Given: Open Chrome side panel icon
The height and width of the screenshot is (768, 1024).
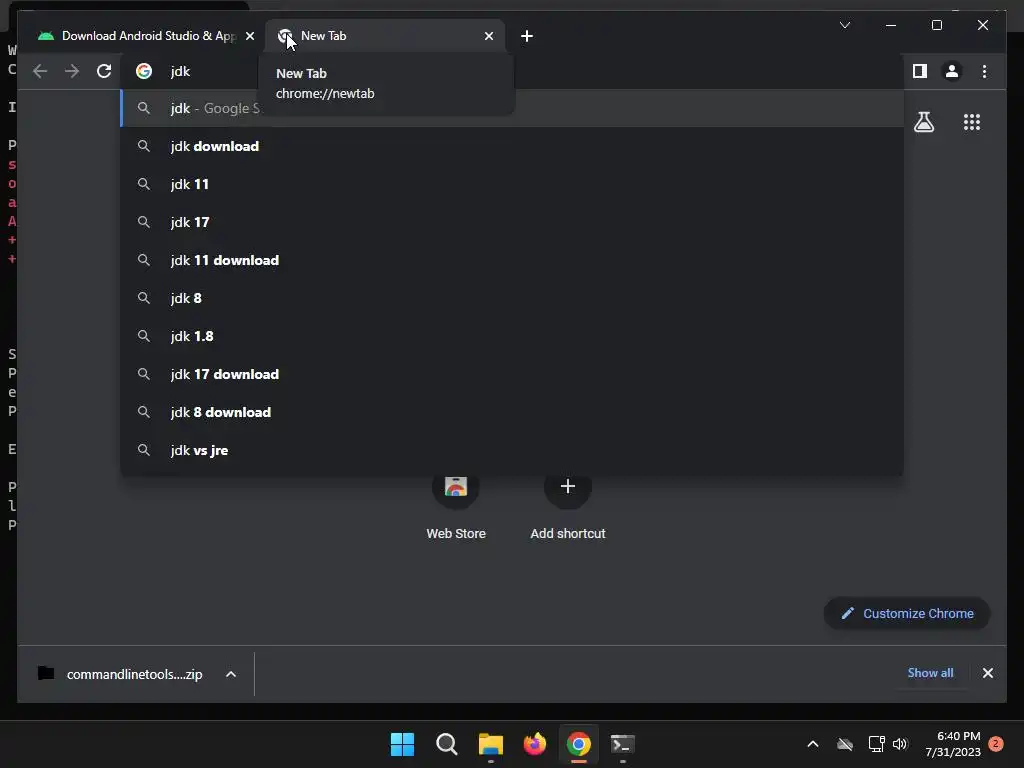Looking at the screenshot, I should tap(920, 71).
